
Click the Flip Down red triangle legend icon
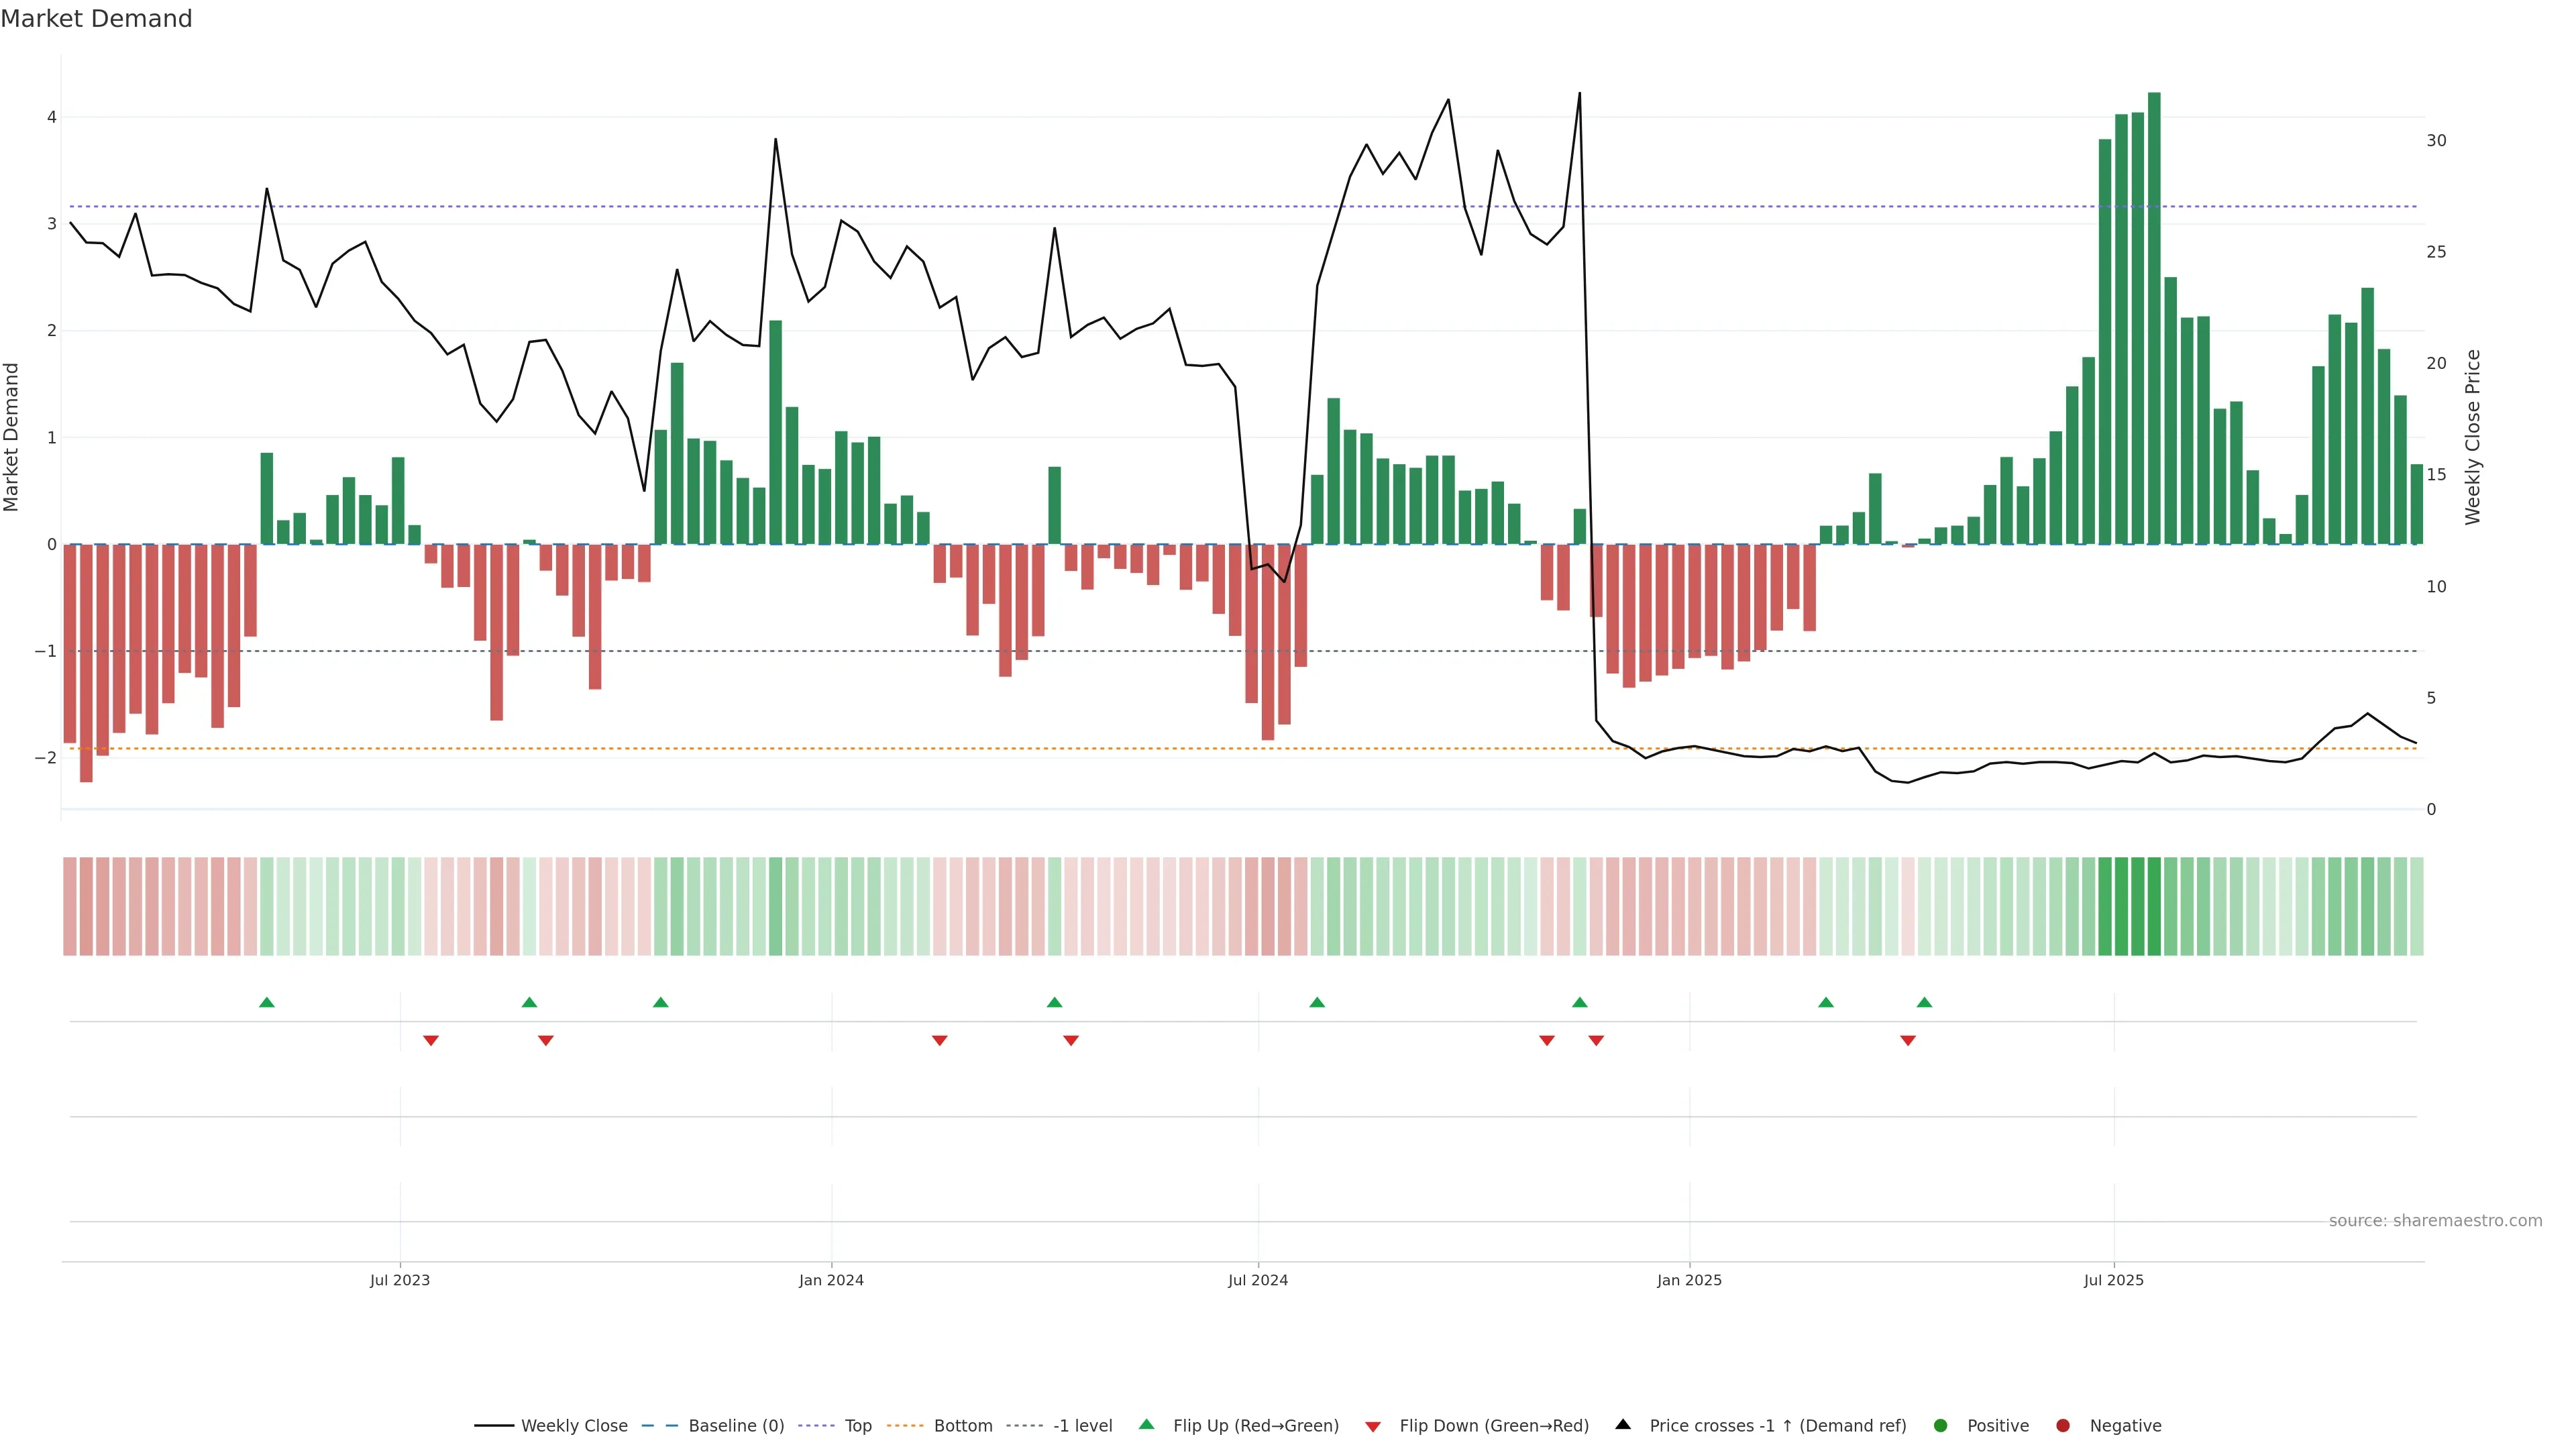[1373, 1426]
